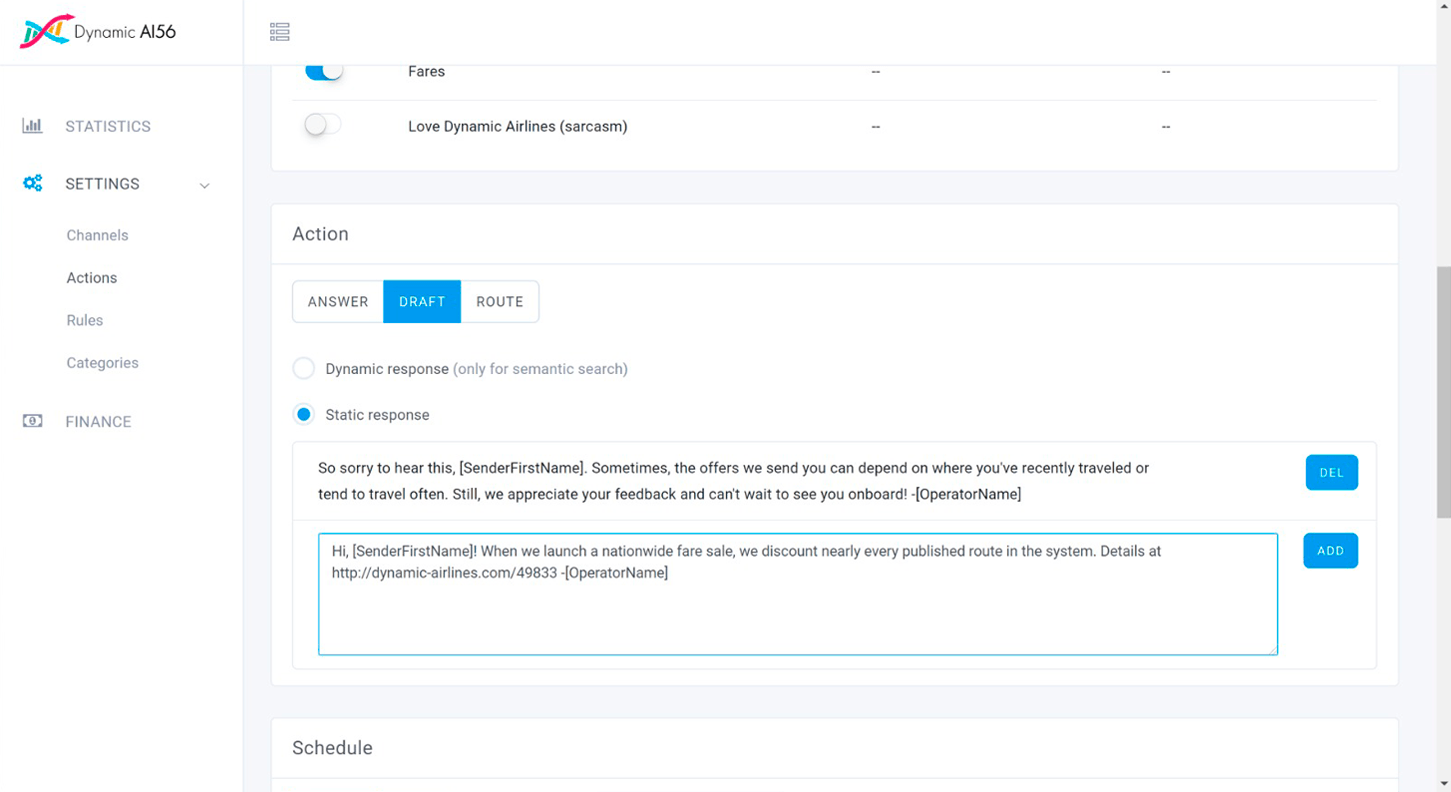Open Channels in the settings submenu
The width and height of the screenshot is (1451, 792).
97,235
